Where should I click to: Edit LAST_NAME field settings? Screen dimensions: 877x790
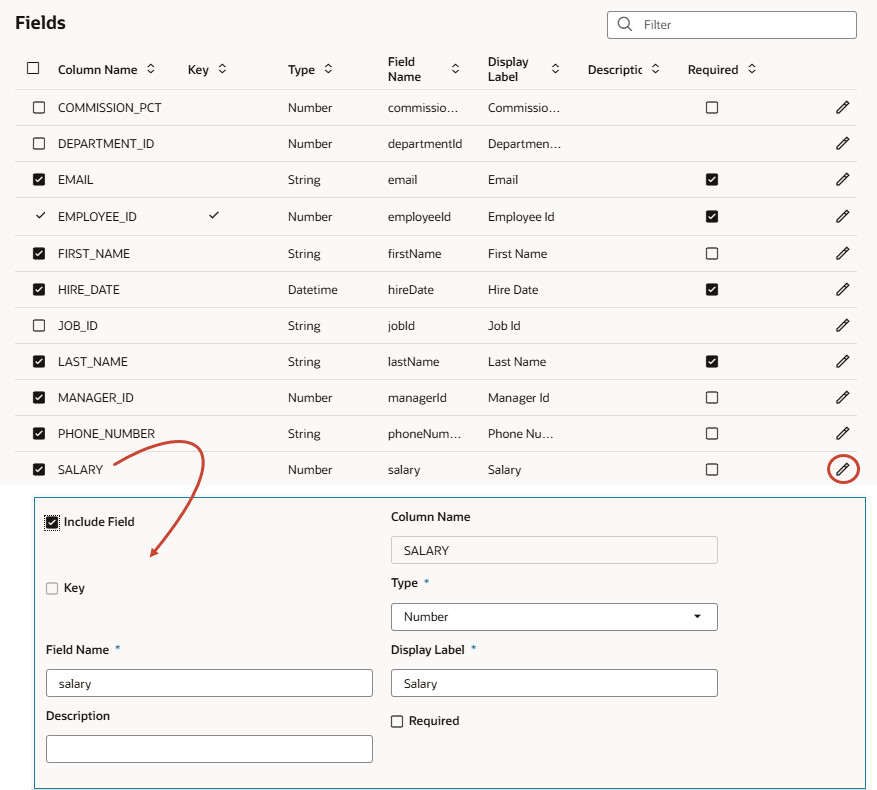click(x=842, y=361)
